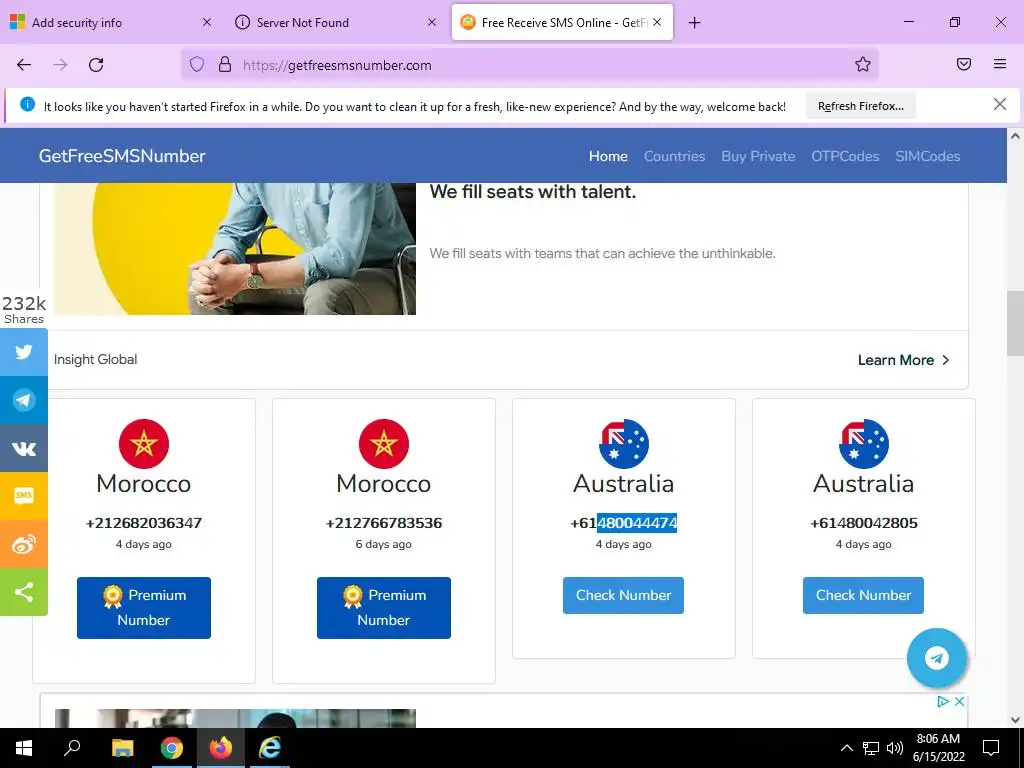Image resolution: width=1024 pixels, height=768 pixels.
Task: Click the forward navigation arrow
Action: pos(60,65)
